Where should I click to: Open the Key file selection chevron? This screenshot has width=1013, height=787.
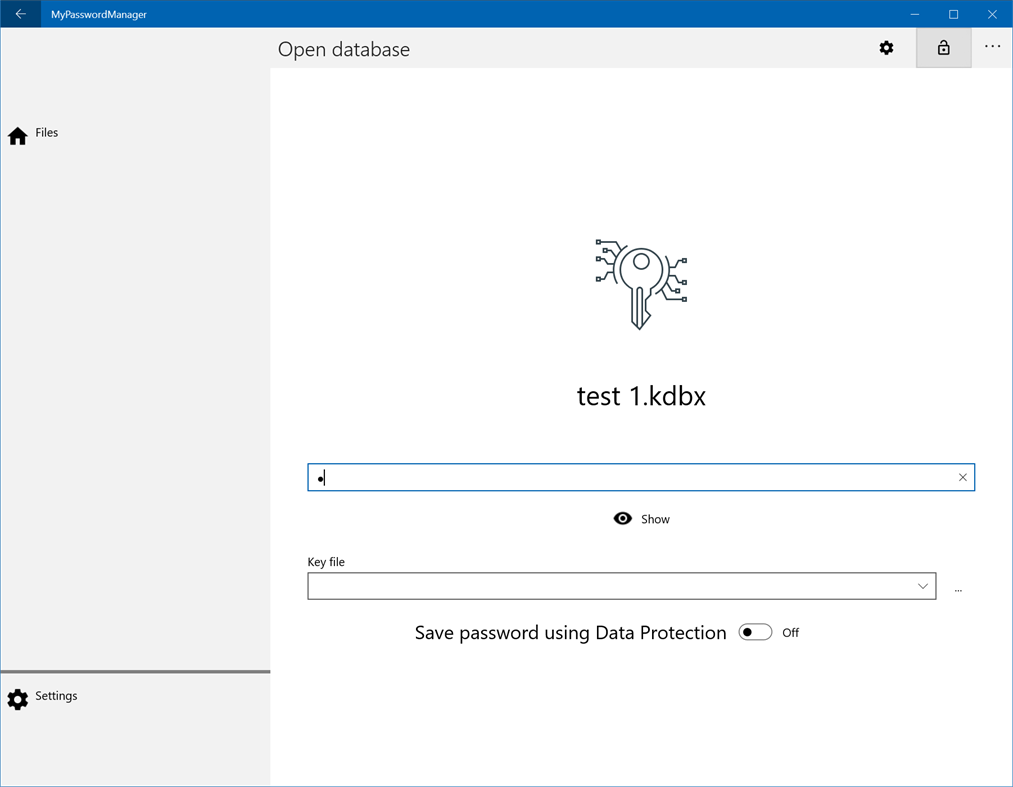pyautogui.click(x=921, y=586)
